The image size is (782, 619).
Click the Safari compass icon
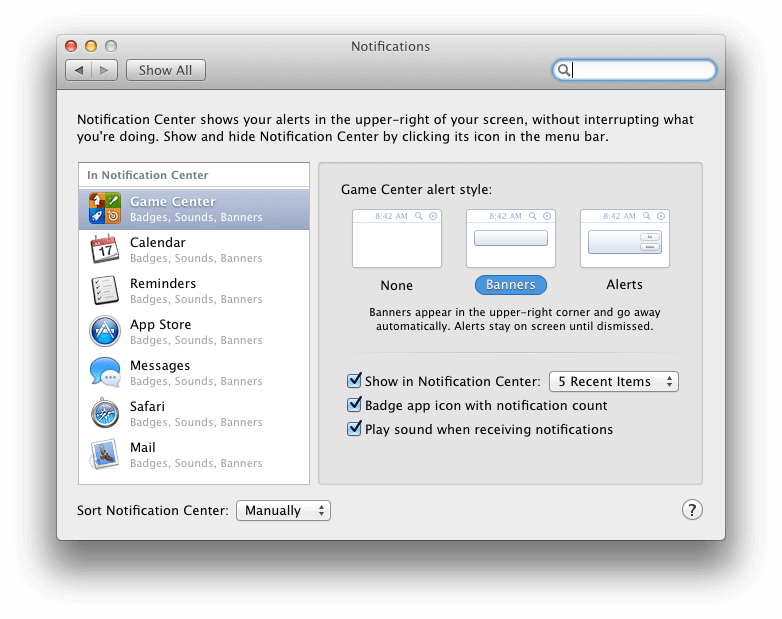[x=105, y=413]
